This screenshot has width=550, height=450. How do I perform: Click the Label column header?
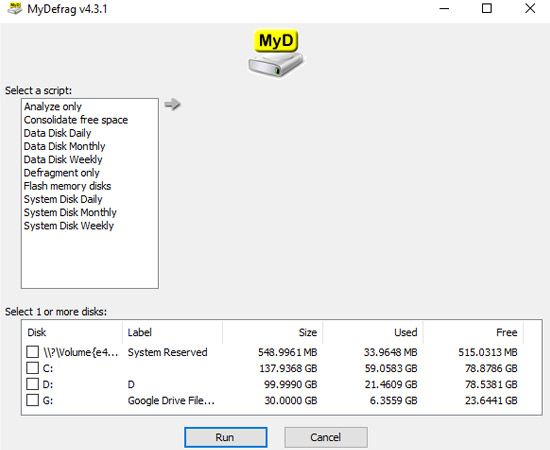(x=172, y=332)
